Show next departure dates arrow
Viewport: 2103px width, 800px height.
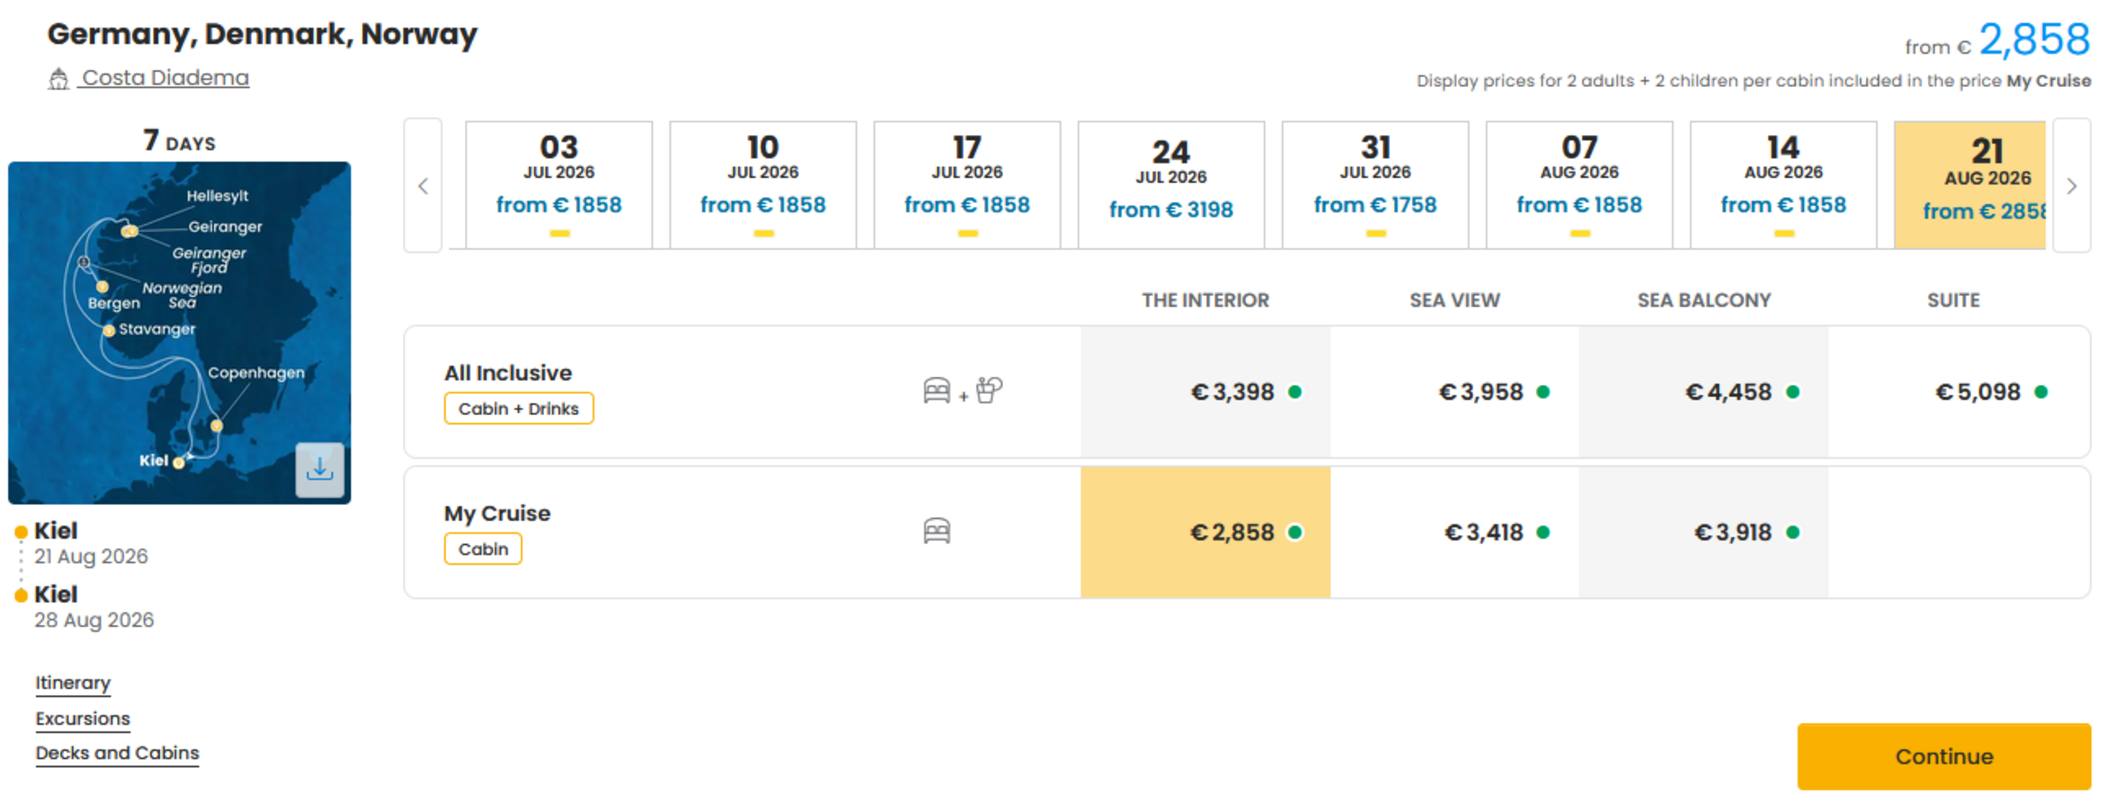pyautogui.click(x=2071, y=186)
